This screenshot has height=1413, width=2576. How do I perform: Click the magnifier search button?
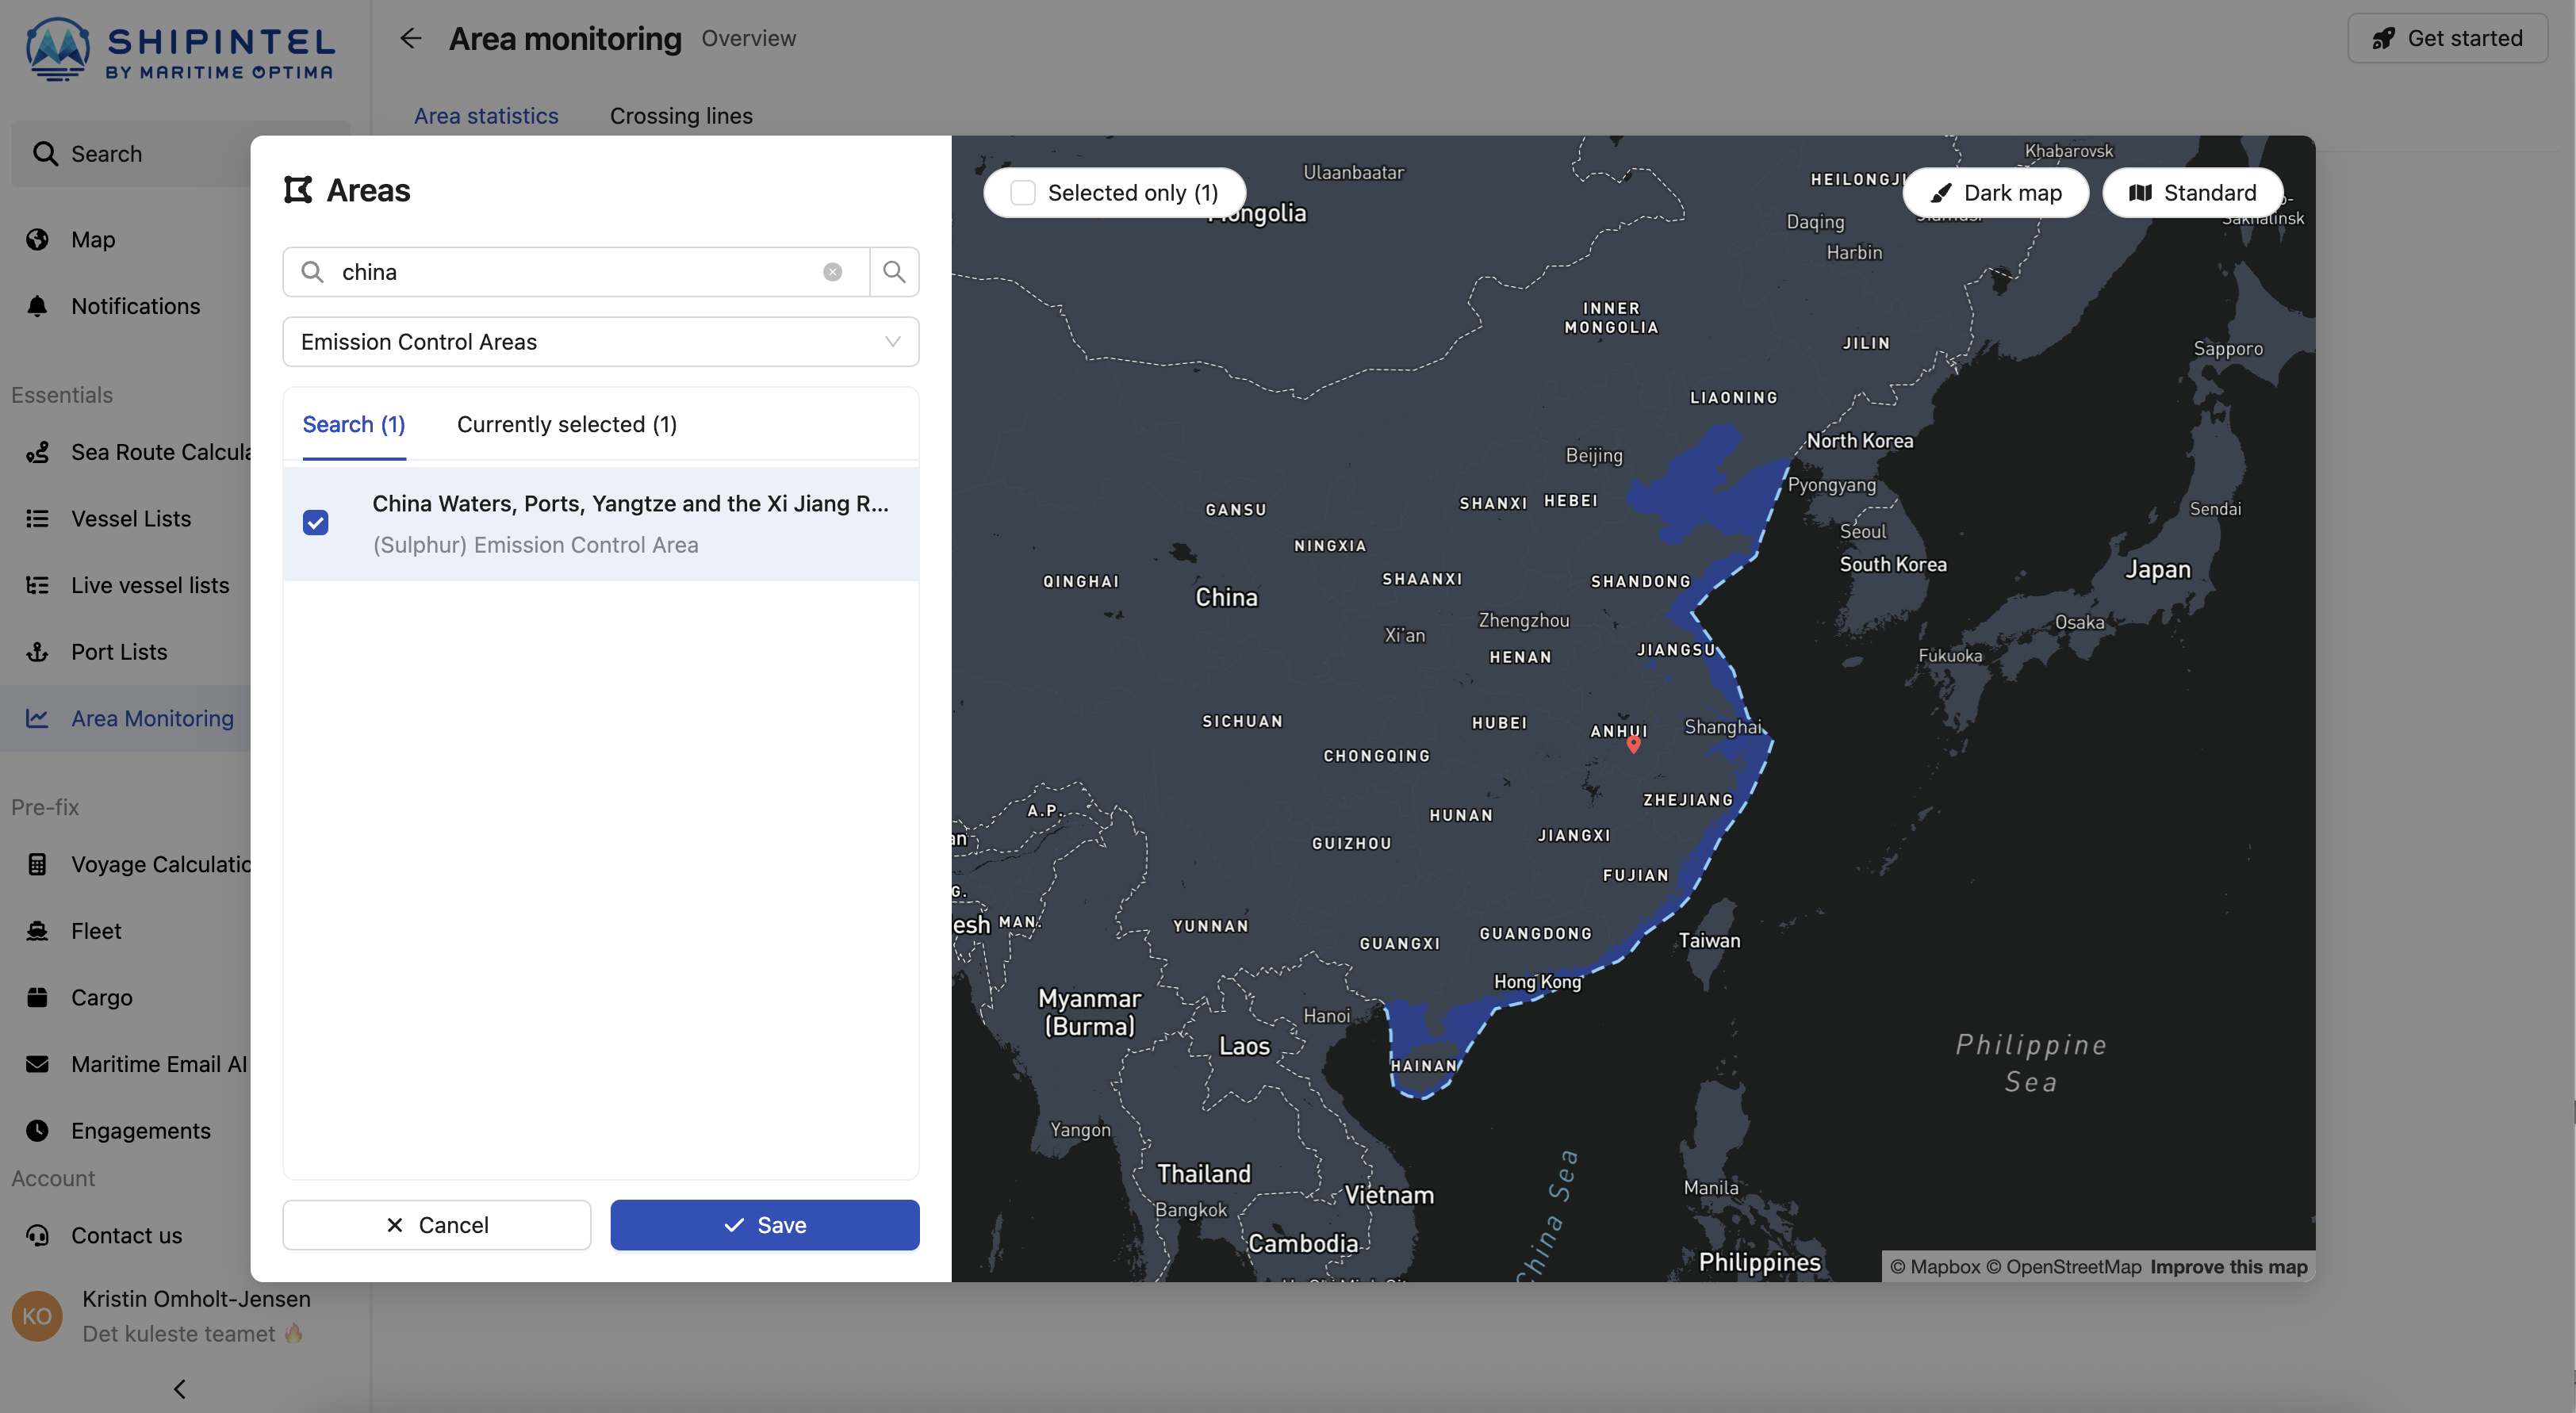pos(894,272)
